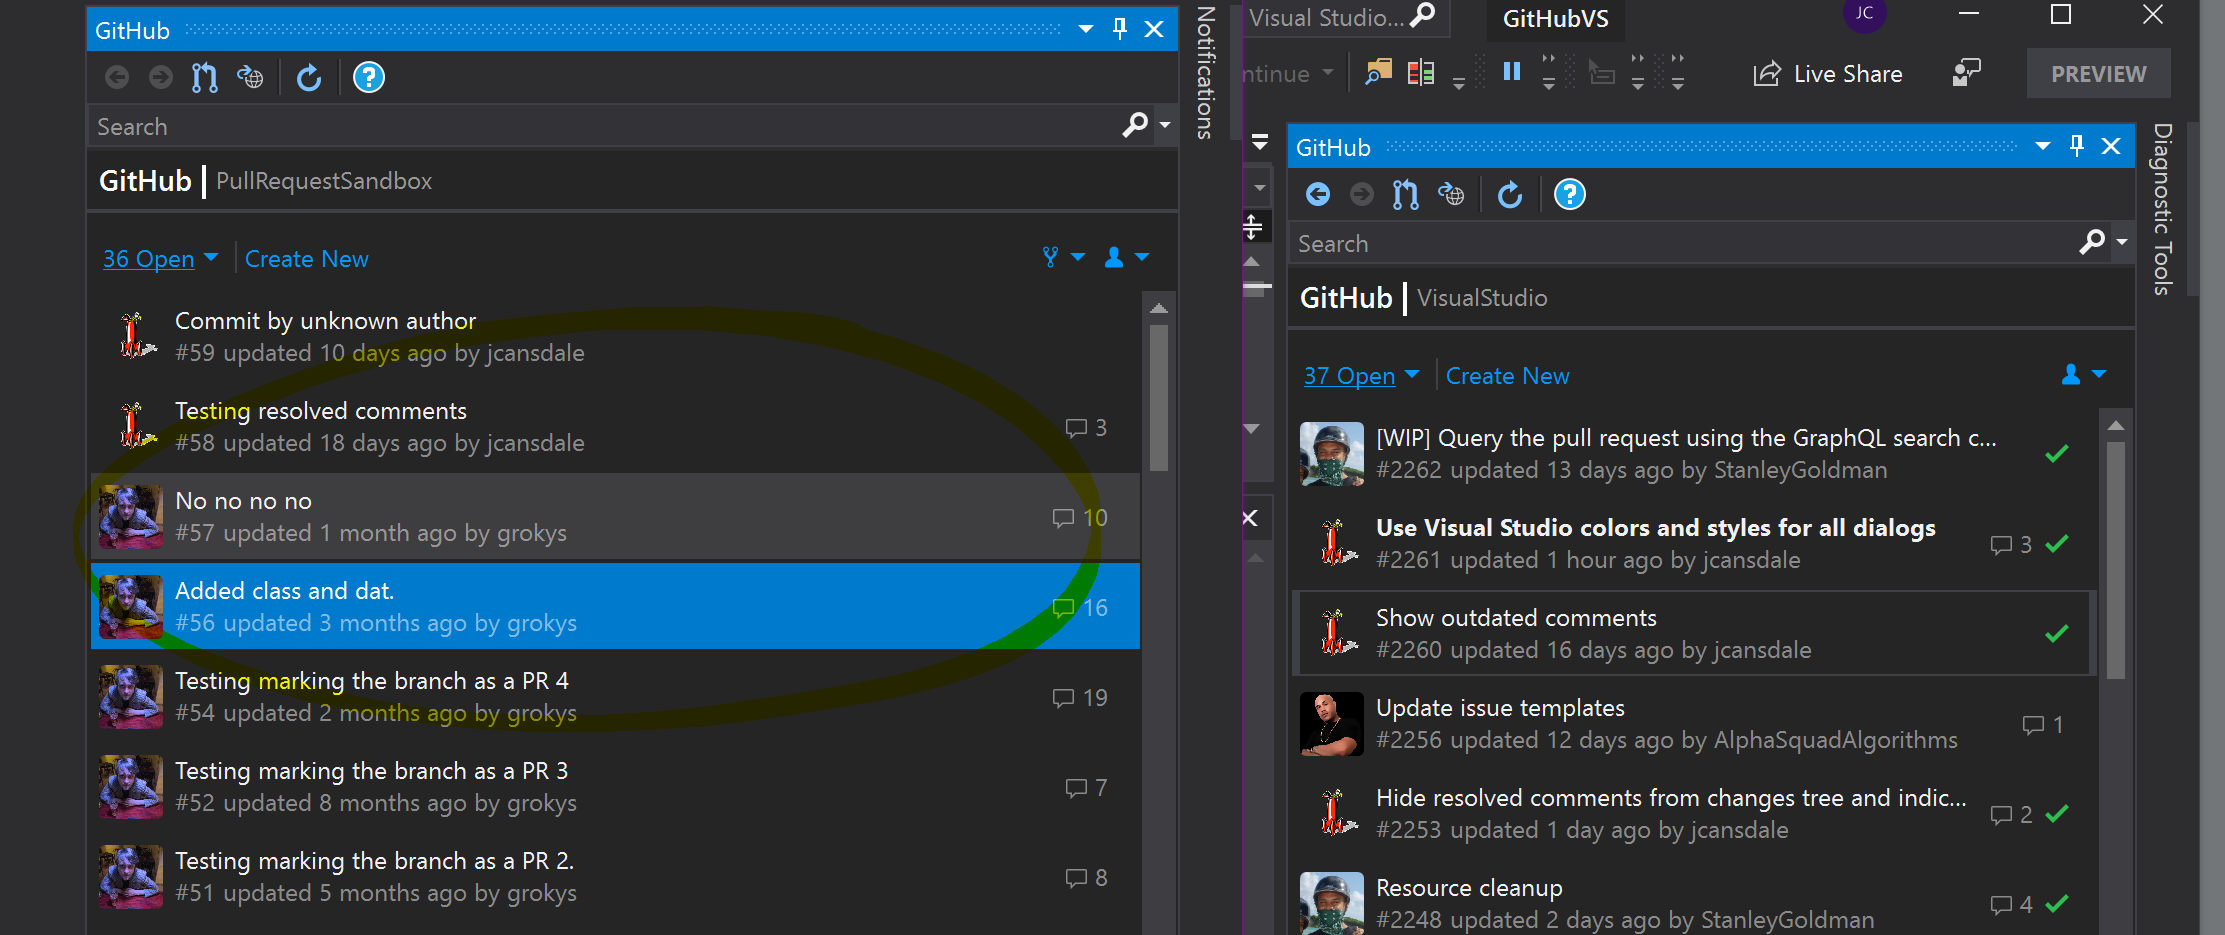
Task: Expand search options dropdown in left GitHub pane
Action: (x=1164, y=126)
